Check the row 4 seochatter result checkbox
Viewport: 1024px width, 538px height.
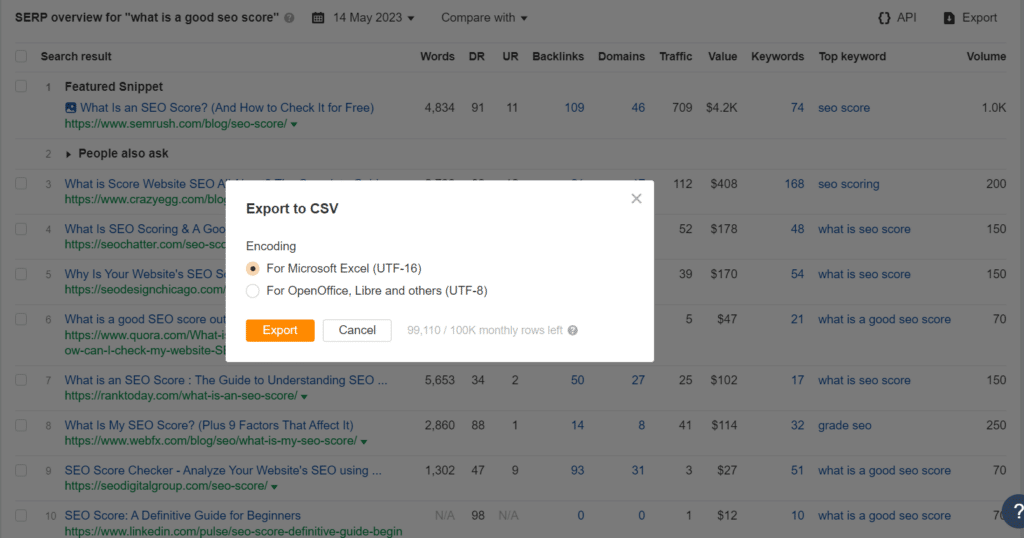(x=22, y=229)
